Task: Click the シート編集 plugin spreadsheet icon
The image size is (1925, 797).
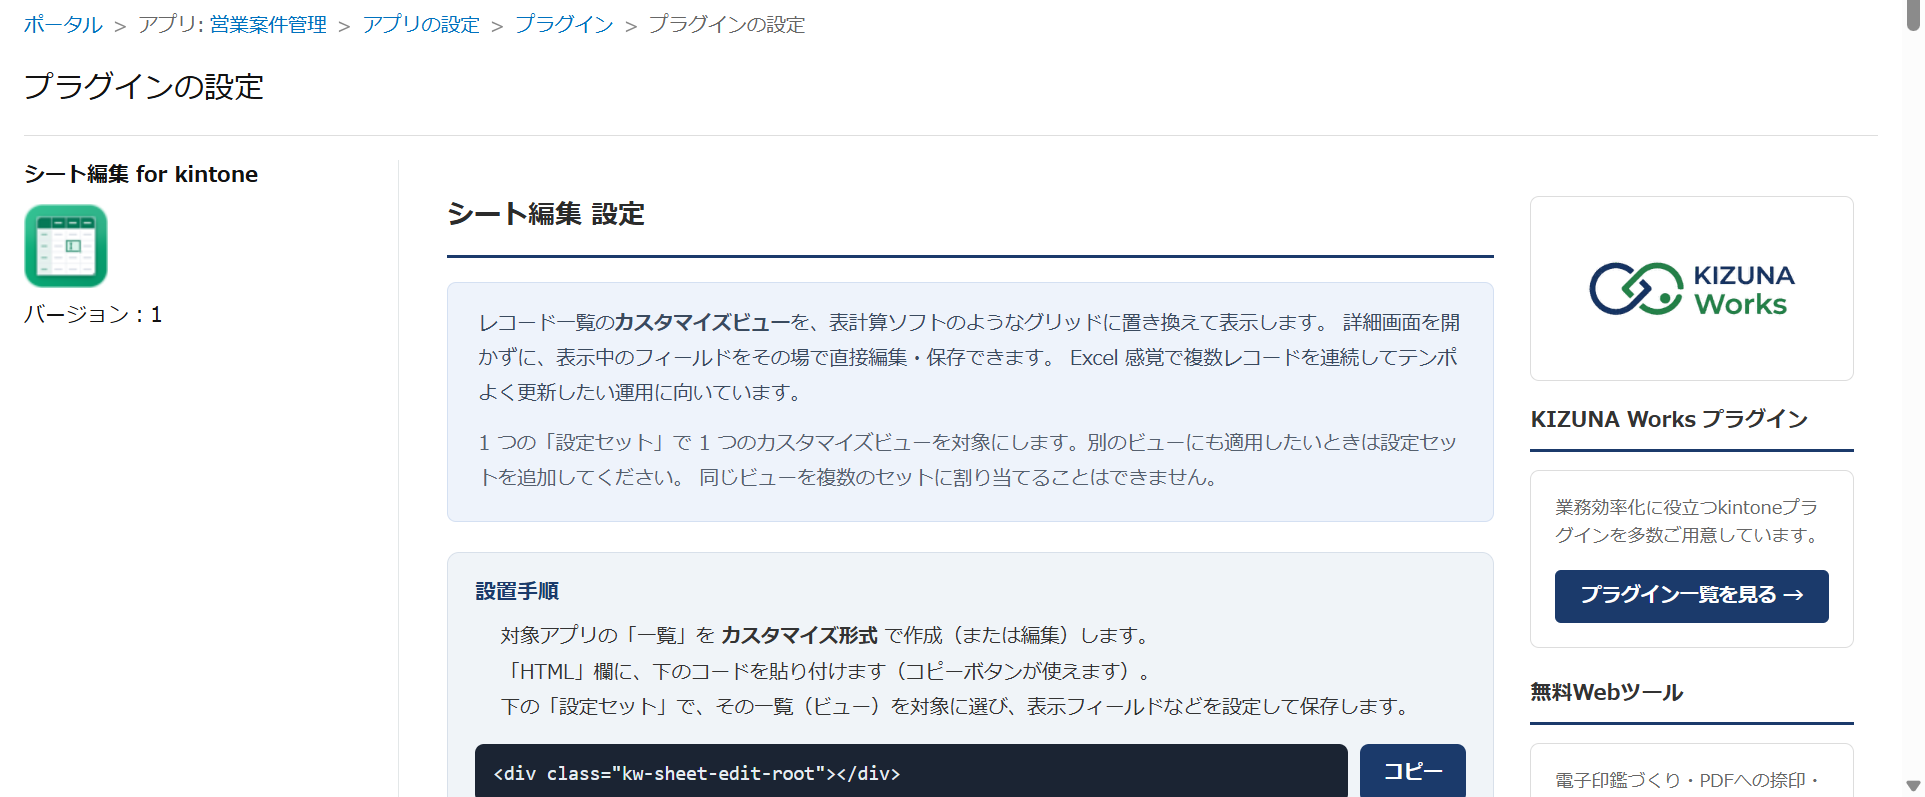Action: (x=66, y=246)
